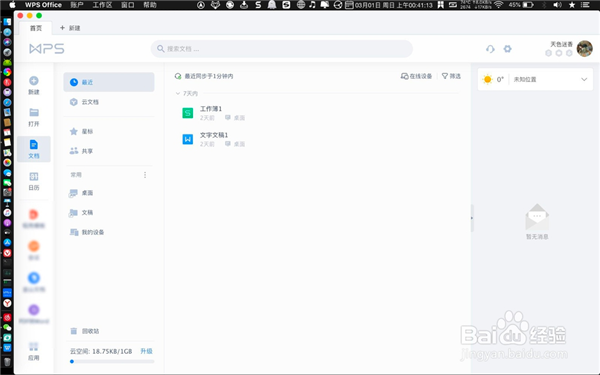The image size is (600, 375).
Task: Click the green spreadsheet icon of 工作簿1
Action: point(188,113)
